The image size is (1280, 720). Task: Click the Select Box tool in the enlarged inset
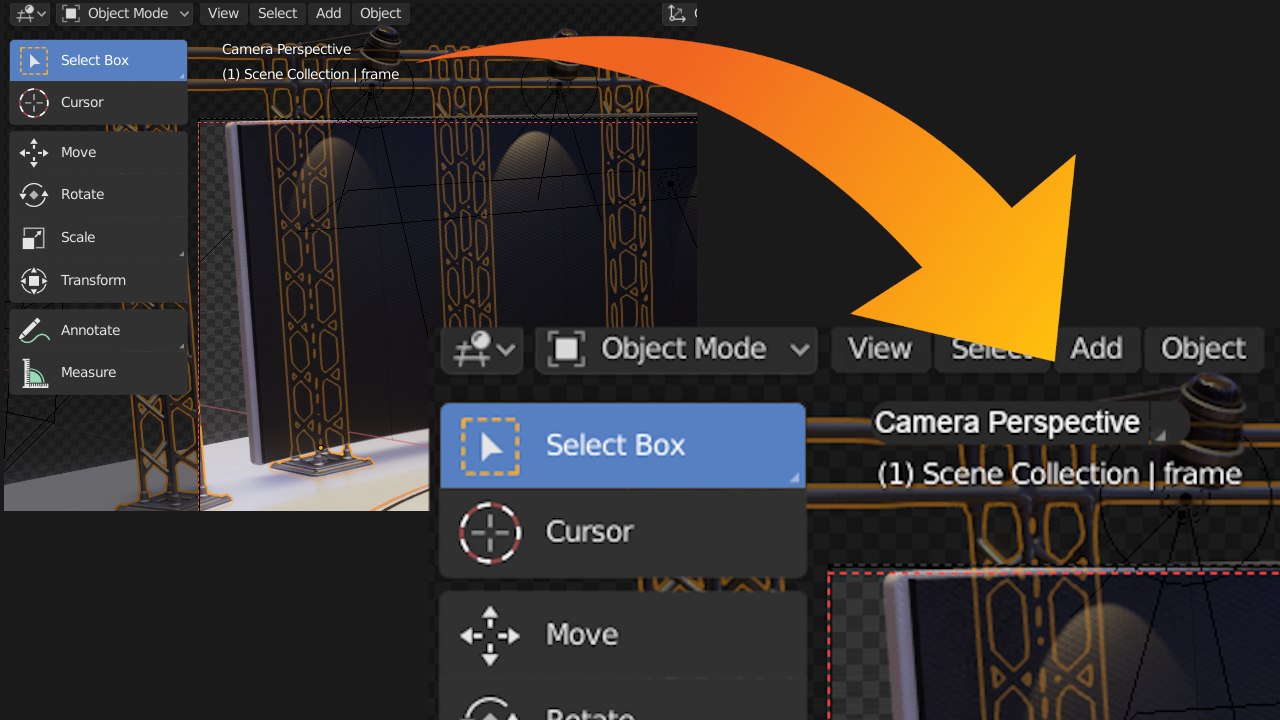(x=622, y=445)
